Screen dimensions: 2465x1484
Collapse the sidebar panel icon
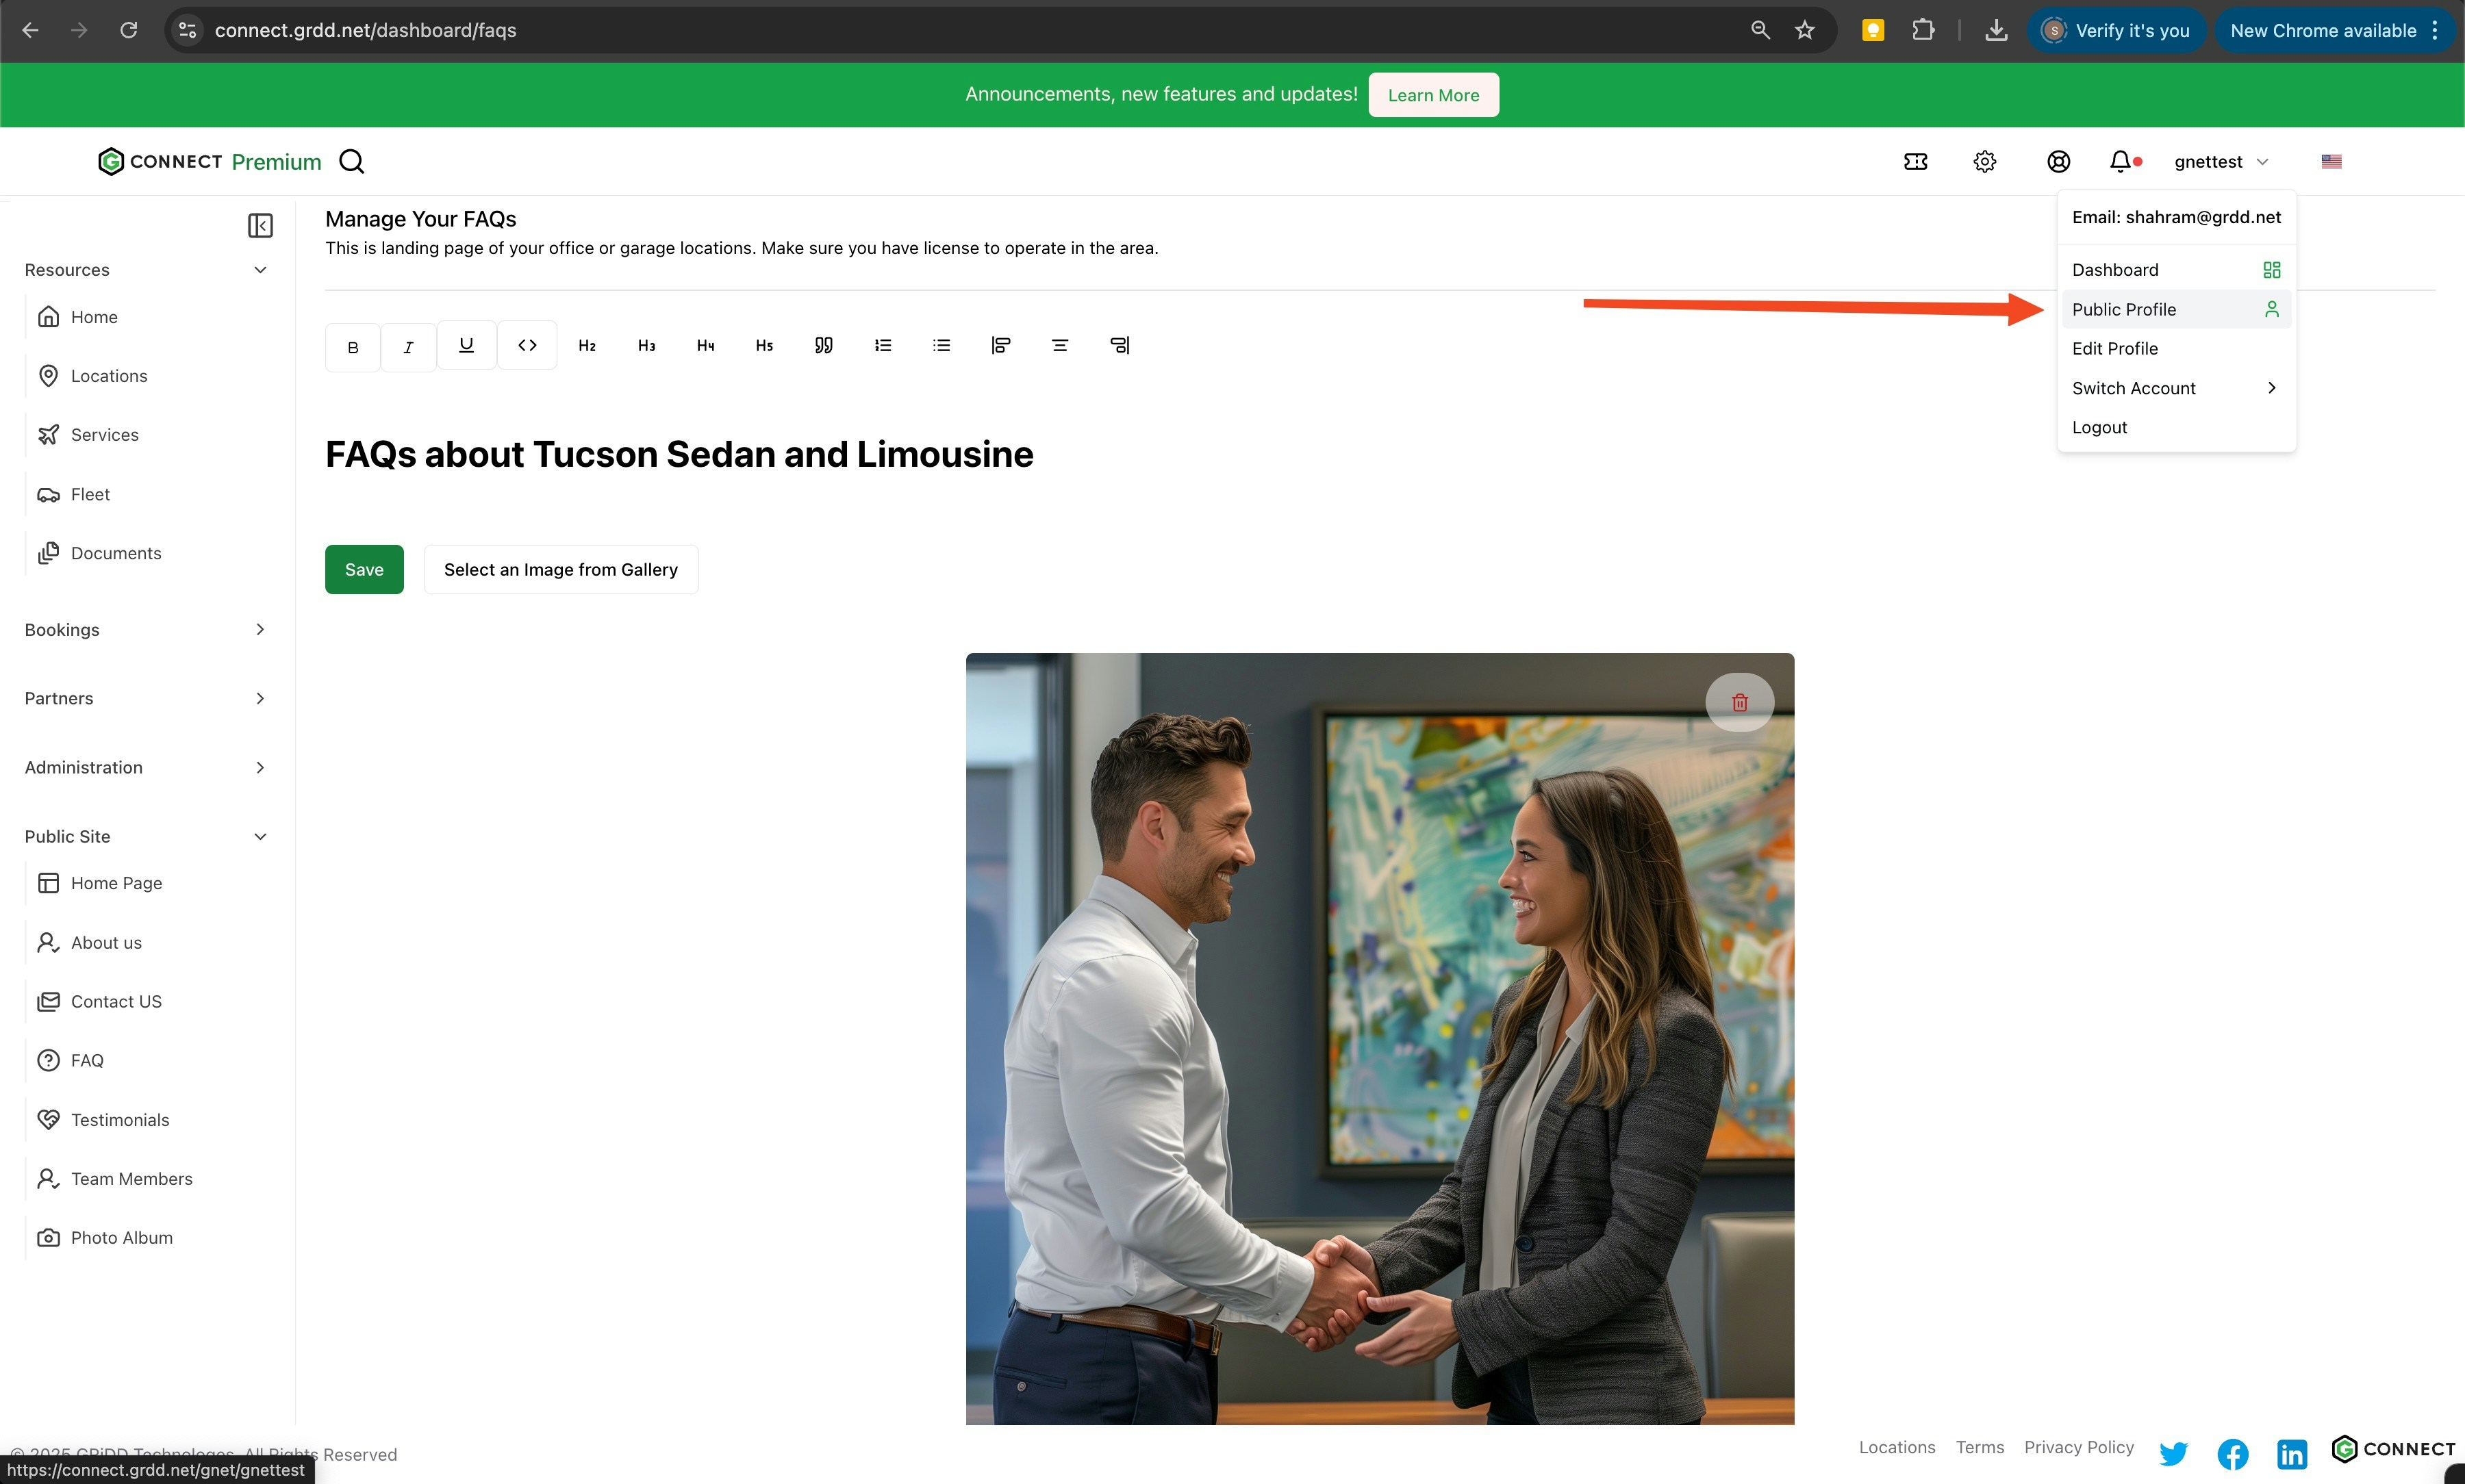click(x=260, y=226)
